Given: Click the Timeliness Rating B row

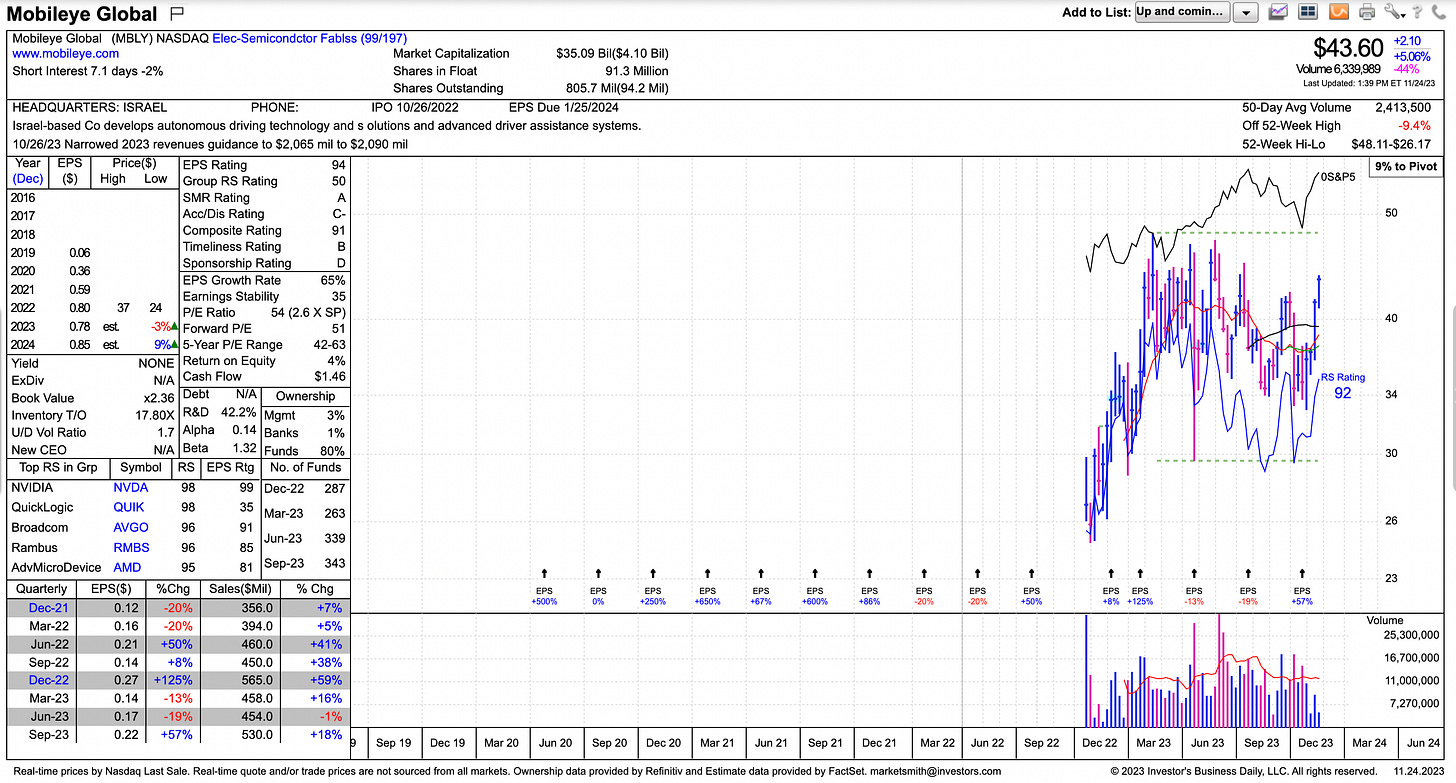Looking at the screenshot, I should [264, 246].
